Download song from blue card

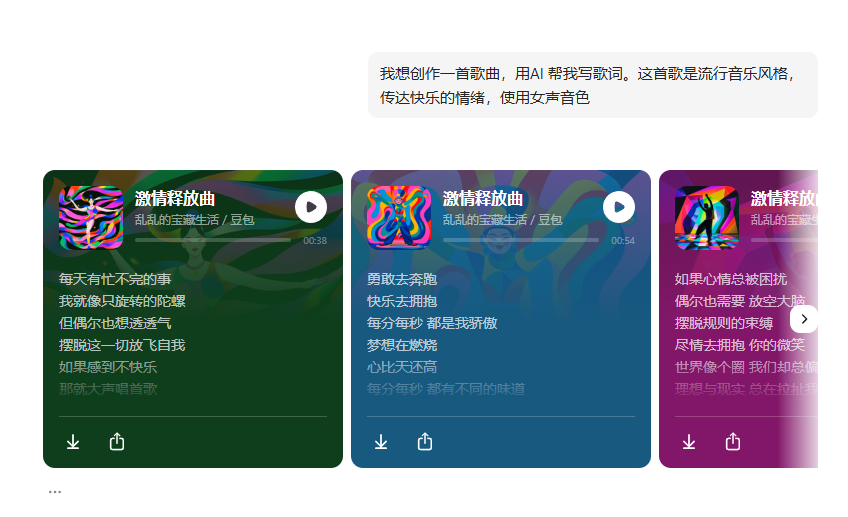(x=381, y=442)
